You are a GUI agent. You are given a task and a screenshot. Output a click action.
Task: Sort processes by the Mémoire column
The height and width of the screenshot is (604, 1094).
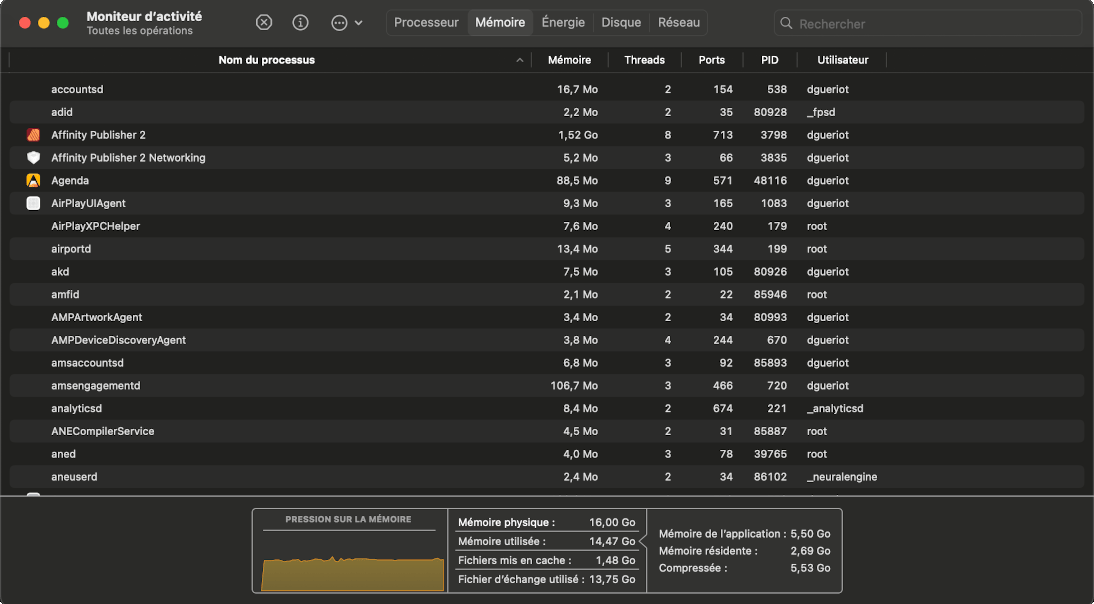click(x=569, y=60)
